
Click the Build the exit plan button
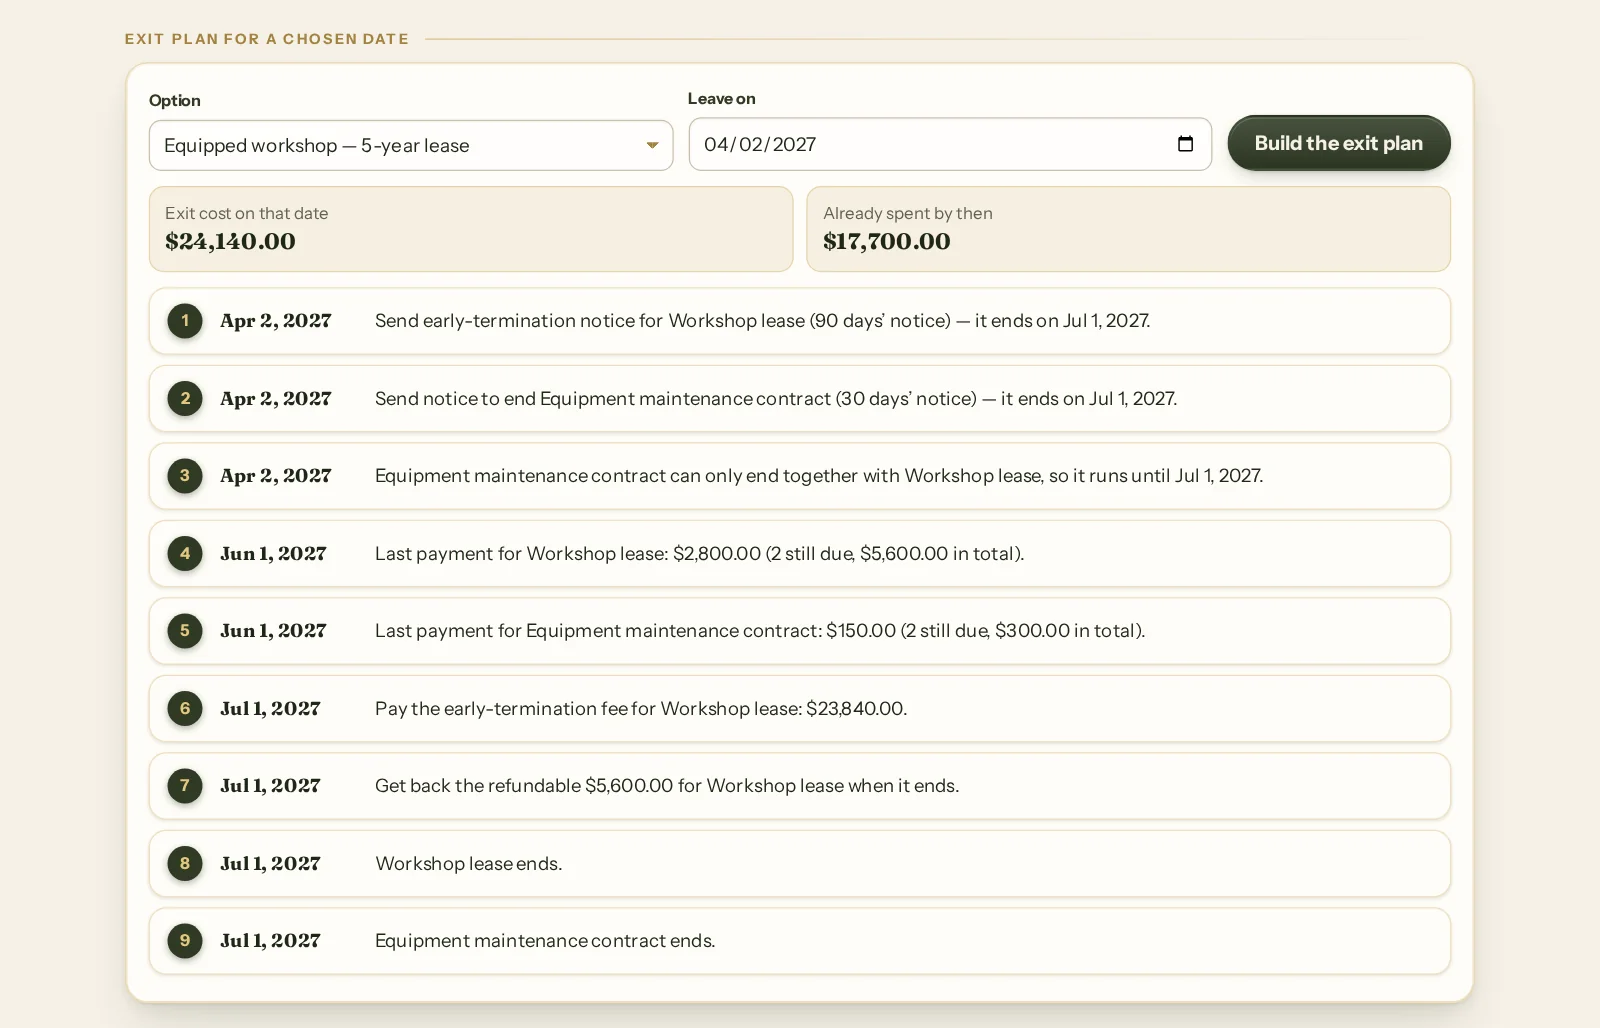[1339, 143]
